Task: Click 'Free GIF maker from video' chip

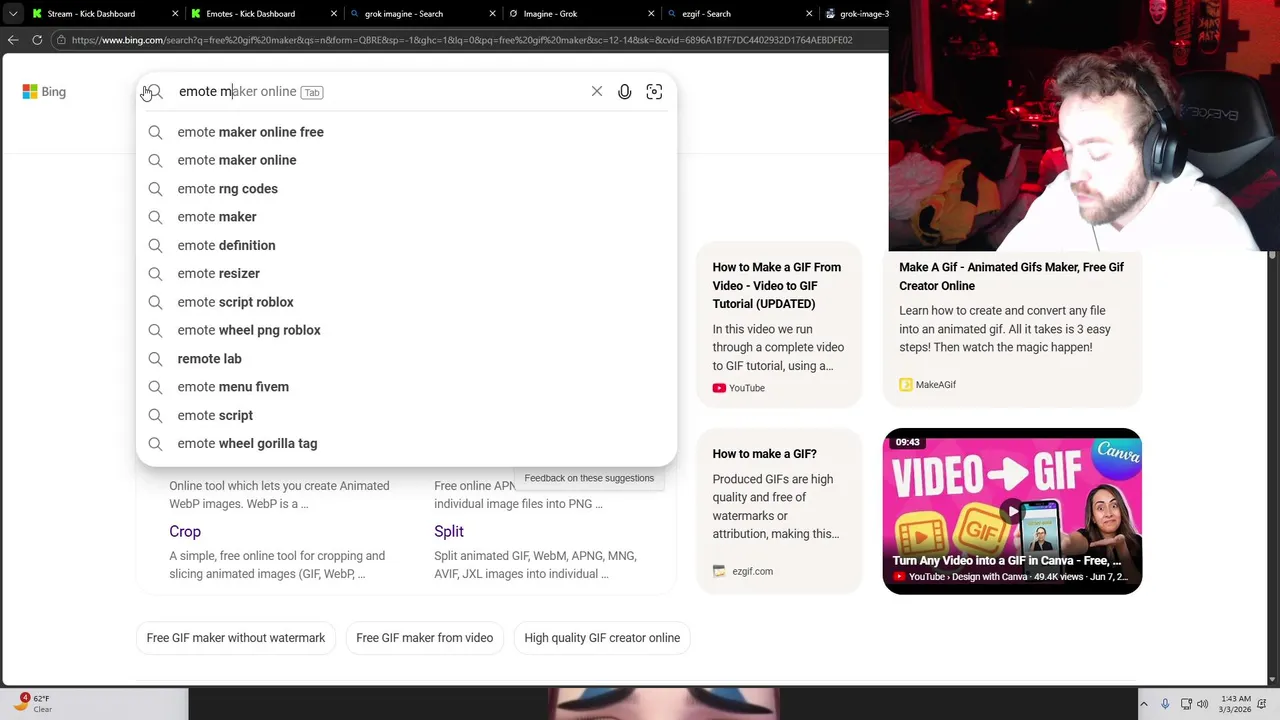Action: point(424,638)
